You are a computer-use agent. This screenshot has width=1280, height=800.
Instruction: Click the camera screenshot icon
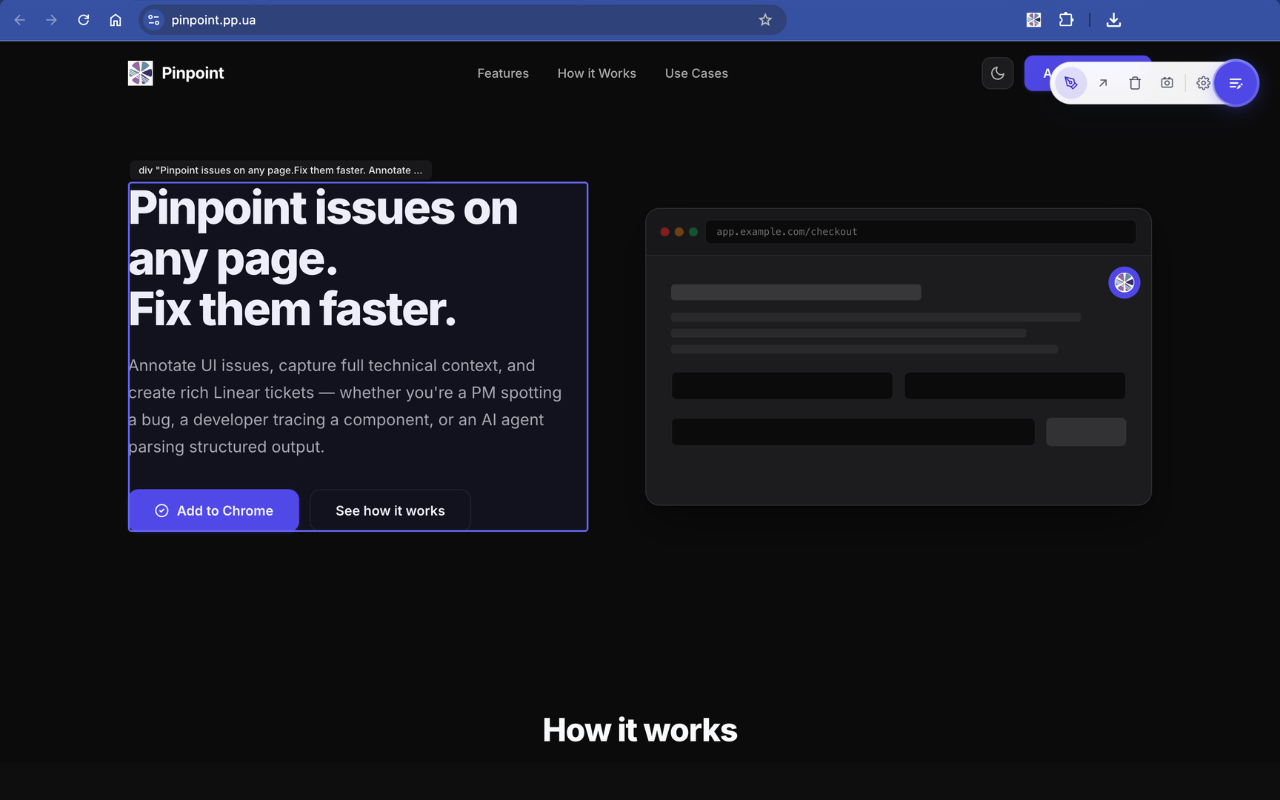coord(1167,83)
